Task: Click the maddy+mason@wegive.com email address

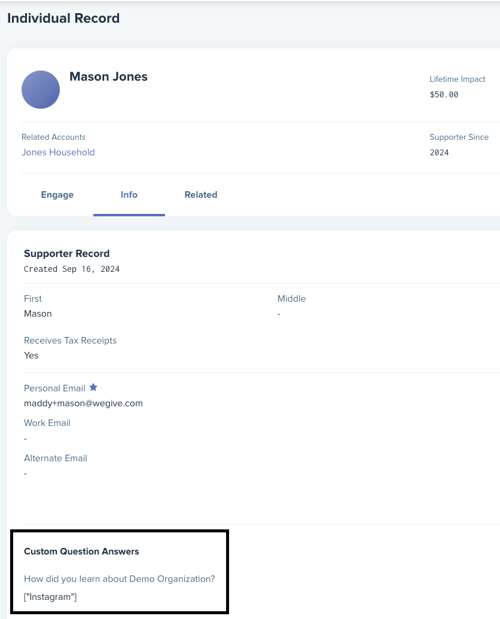Action: [x=83, y=403]
